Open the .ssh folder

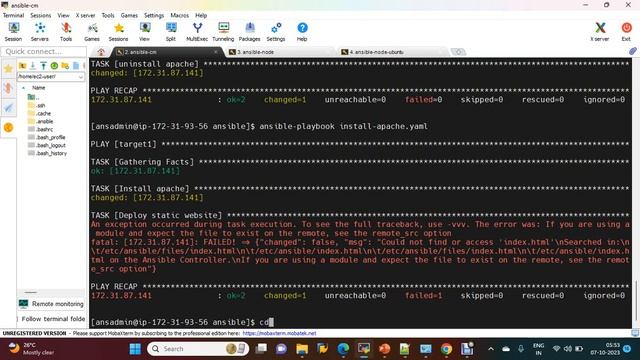[37, 105]
